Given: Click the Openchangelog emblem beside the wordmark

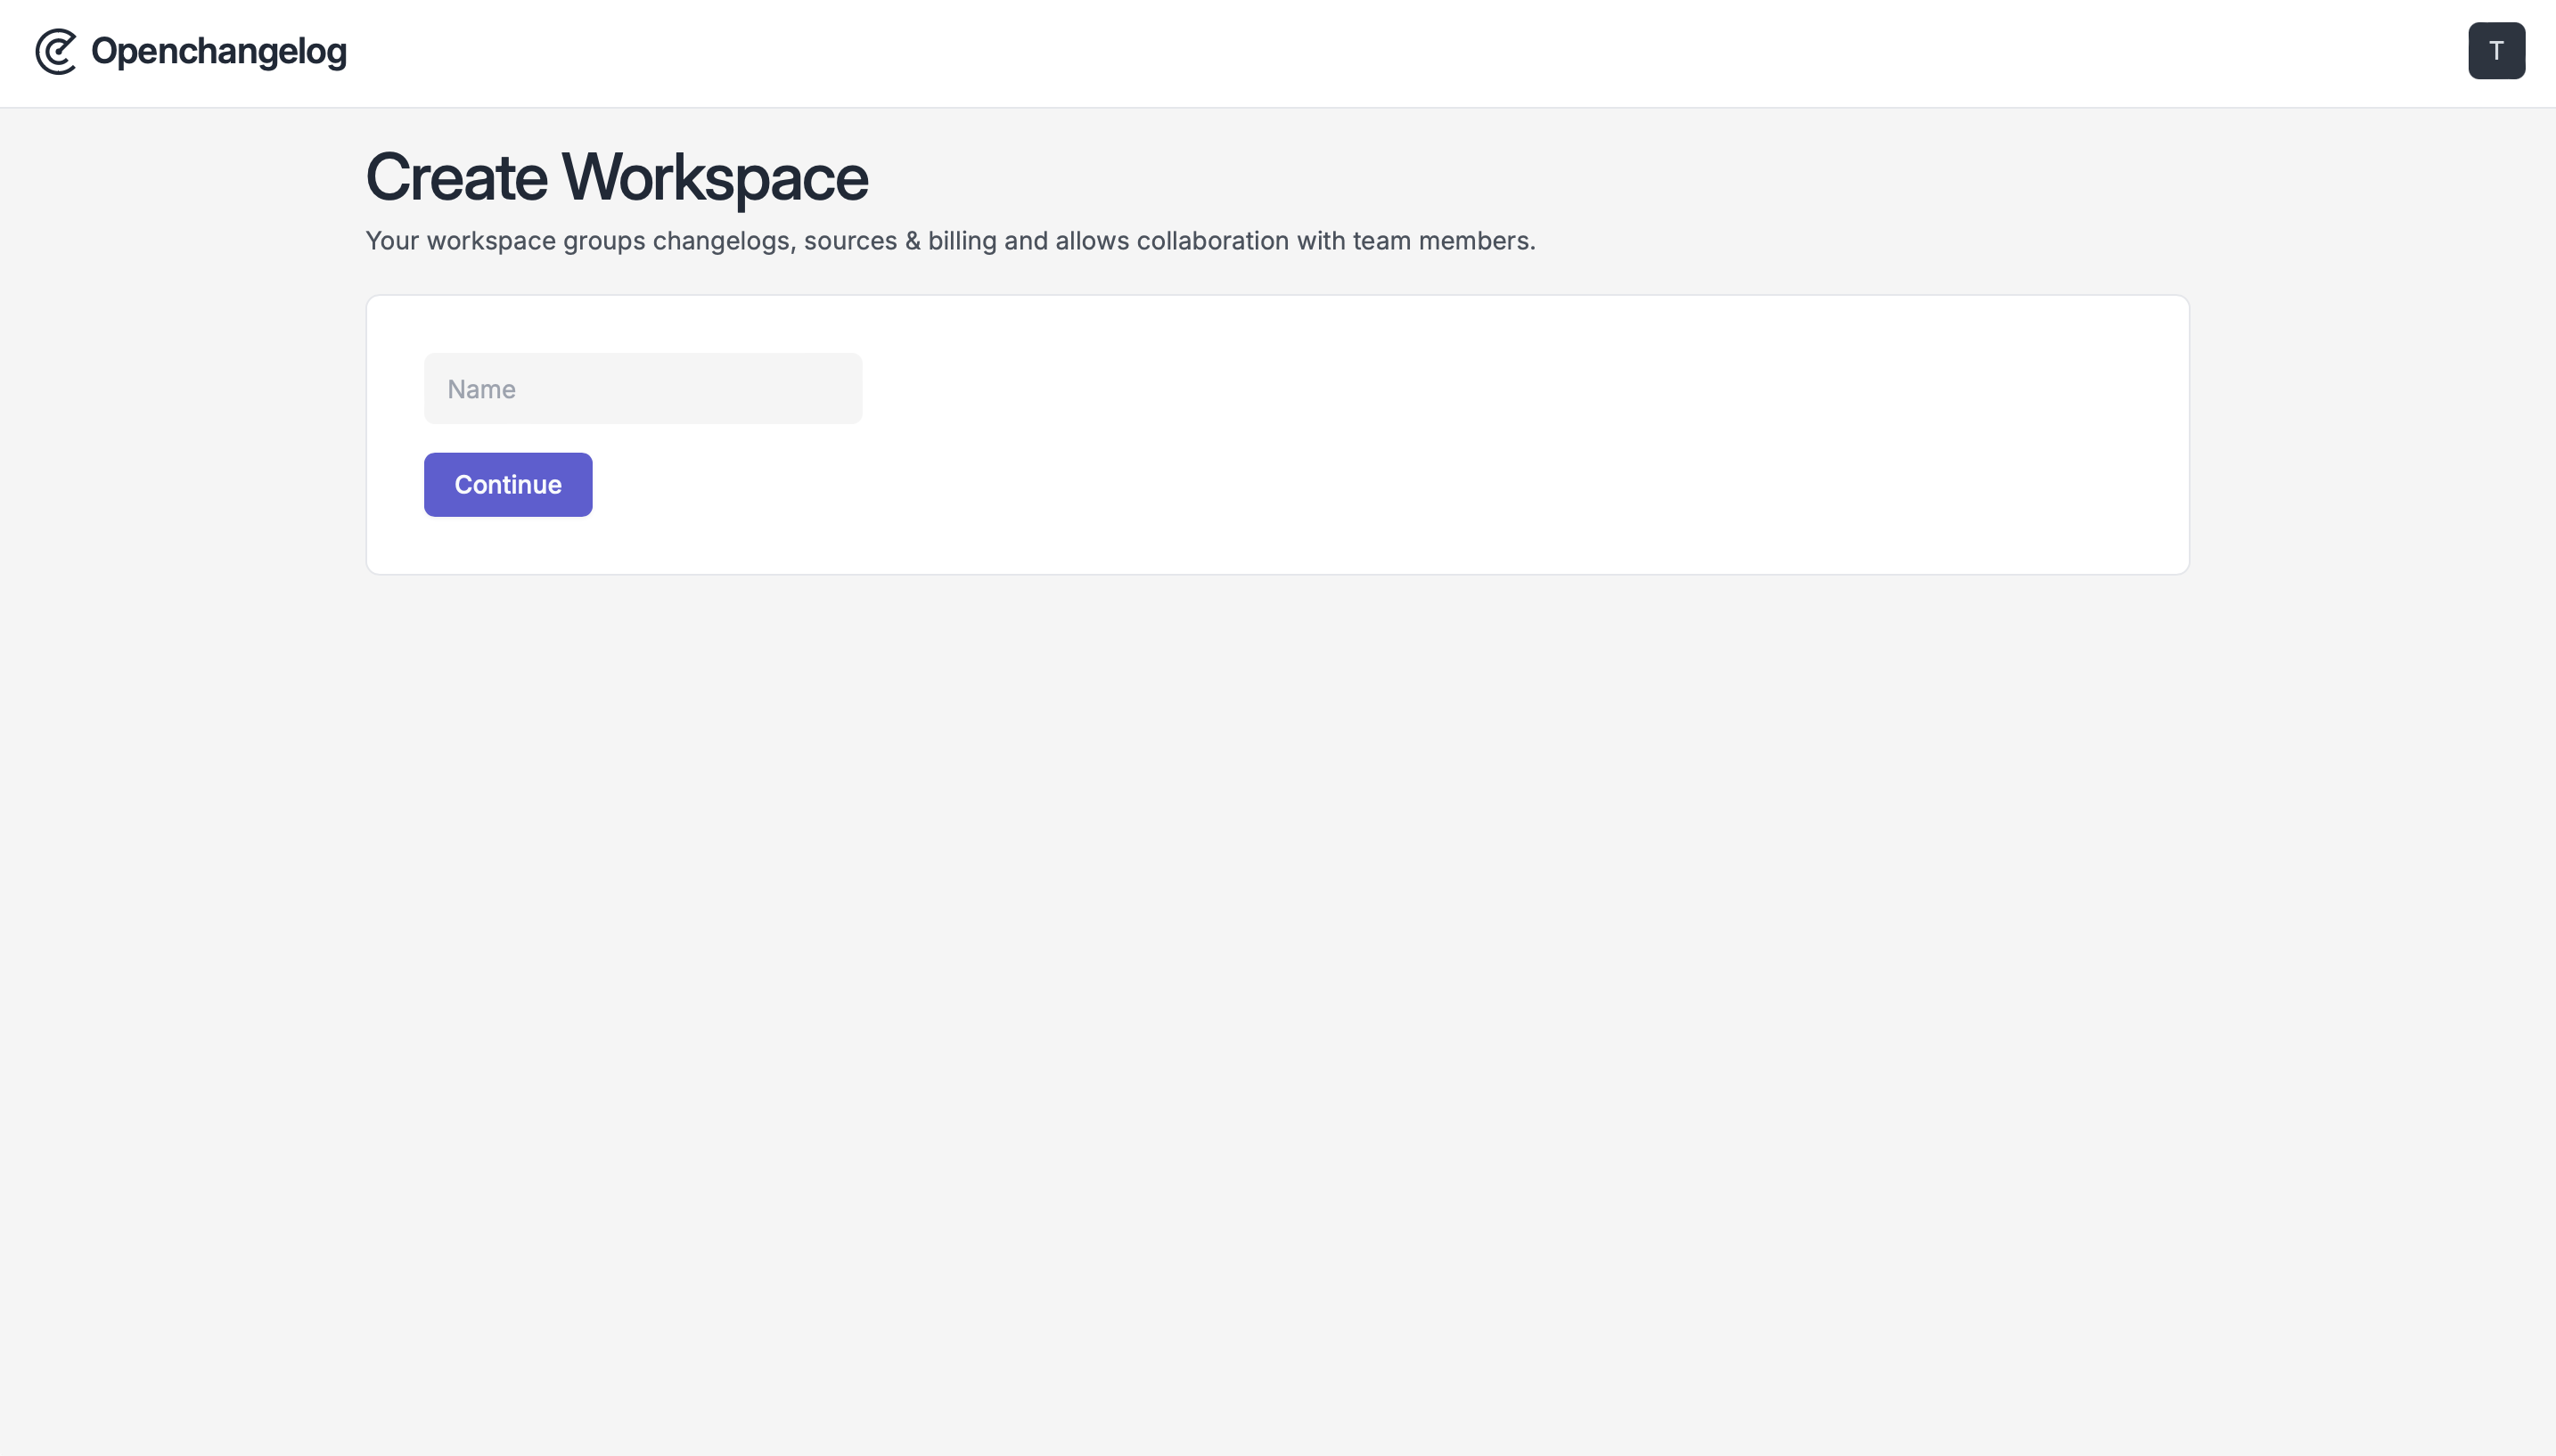Looking at the screenshot, I should coord(55,51).
